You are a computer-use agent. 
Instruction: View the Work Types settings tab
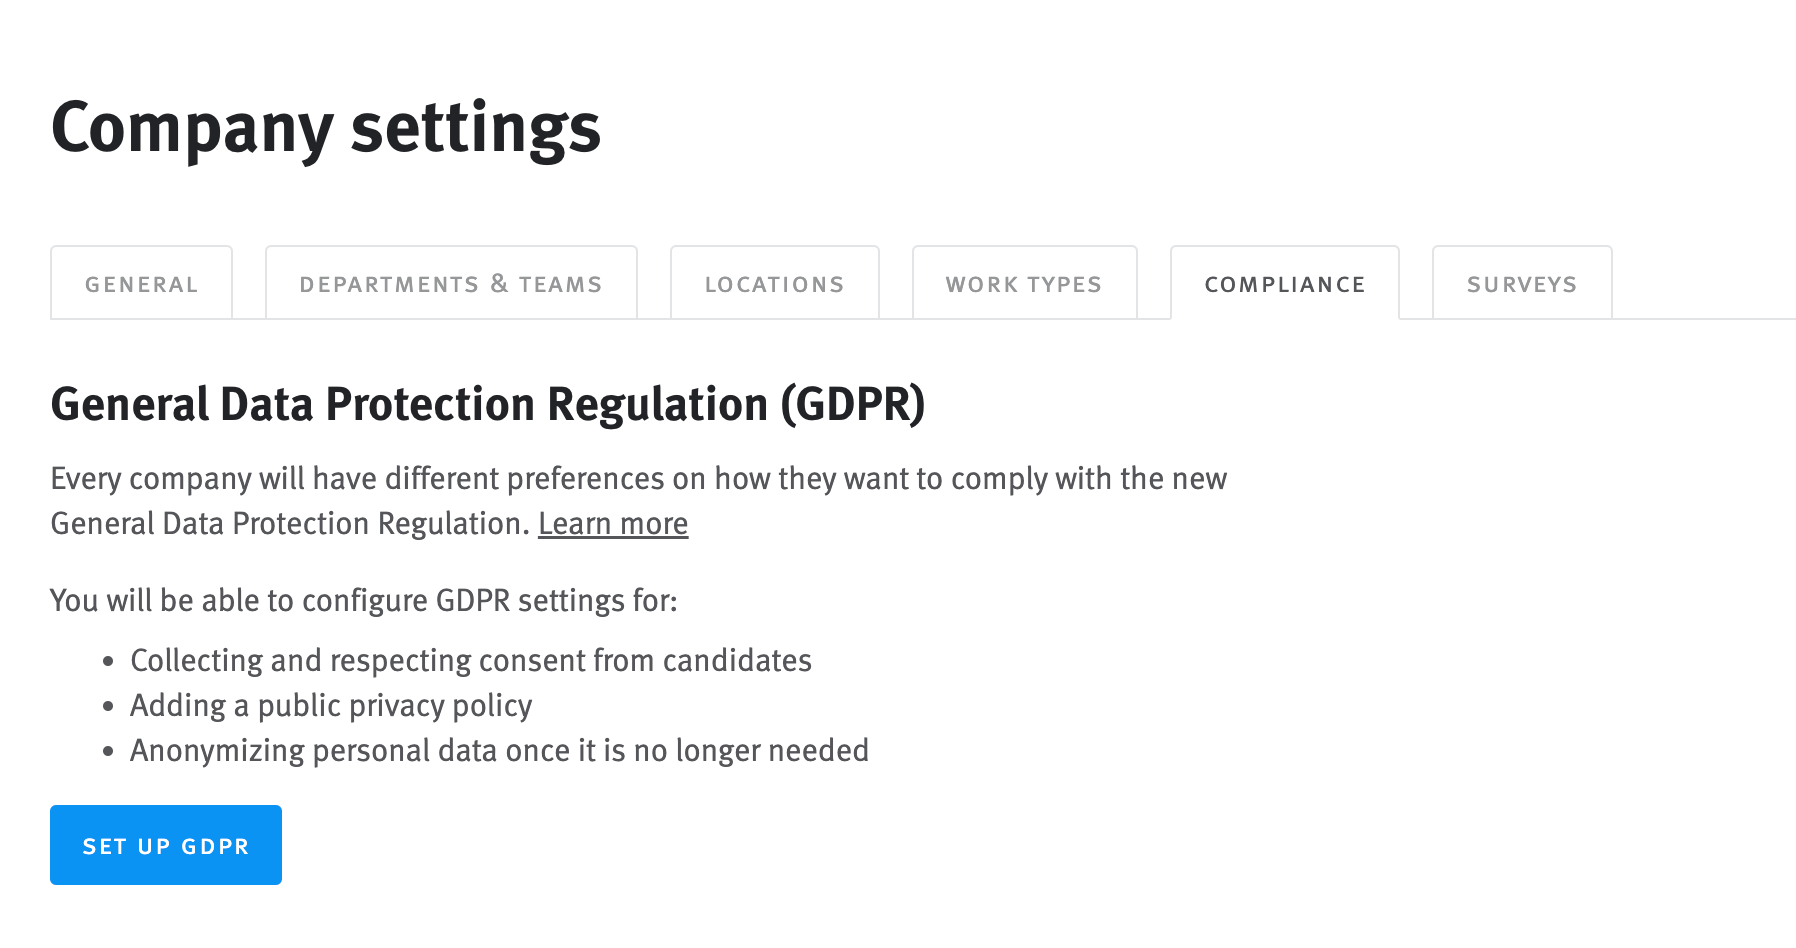[1024, 283]
